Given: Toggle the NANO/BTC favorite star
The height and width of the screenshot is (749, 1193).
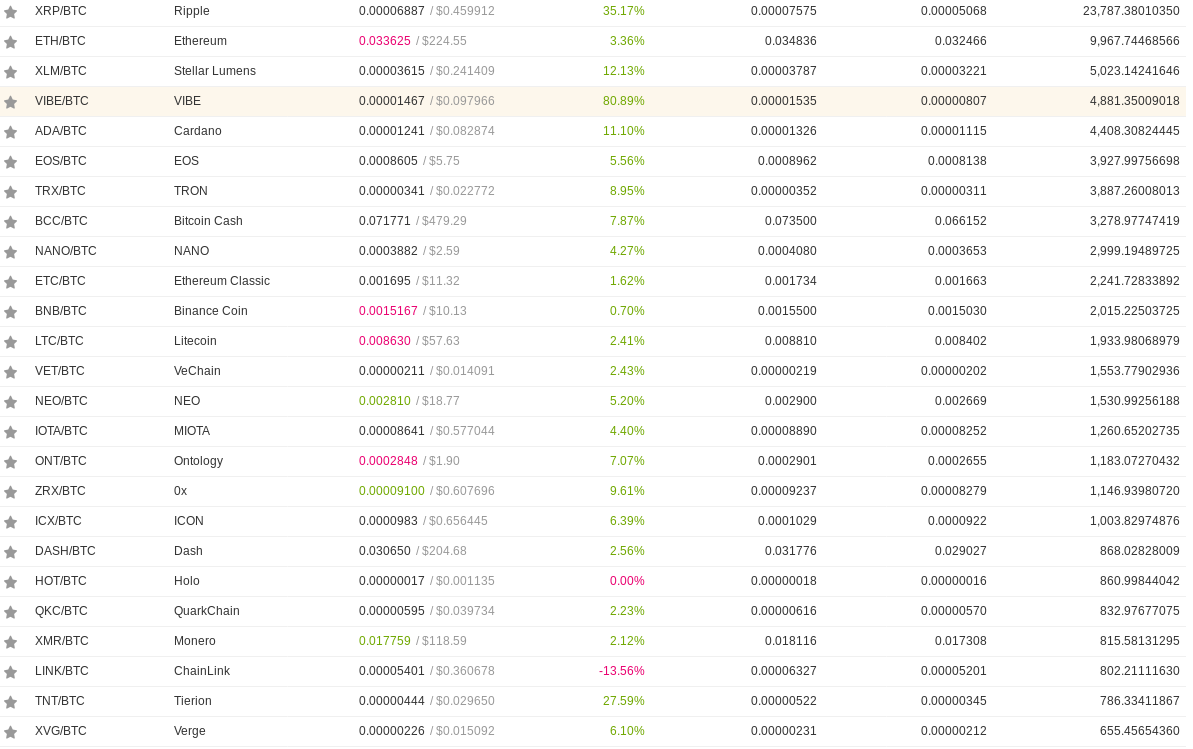Looking at the screenshot, I should (x=11, y=252).
